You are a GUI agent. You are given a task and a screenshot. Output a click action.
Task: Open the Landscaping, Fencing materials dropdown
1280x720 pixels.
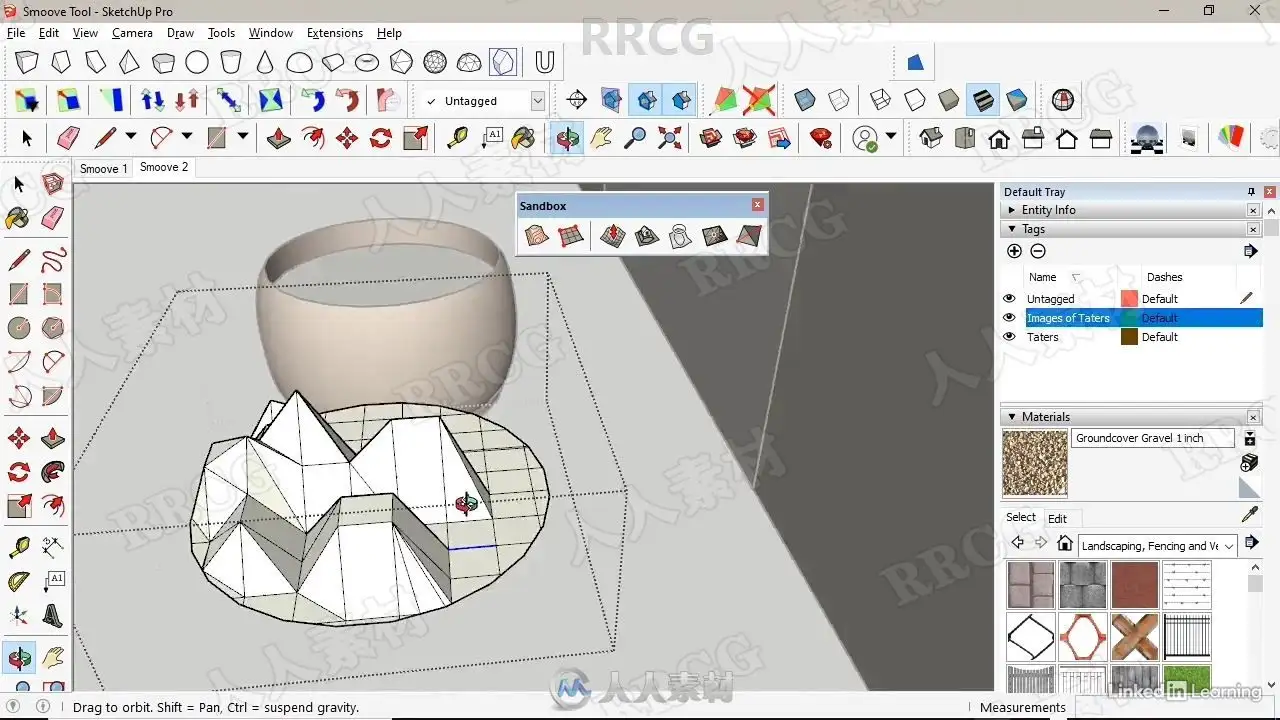point(1229,546)
